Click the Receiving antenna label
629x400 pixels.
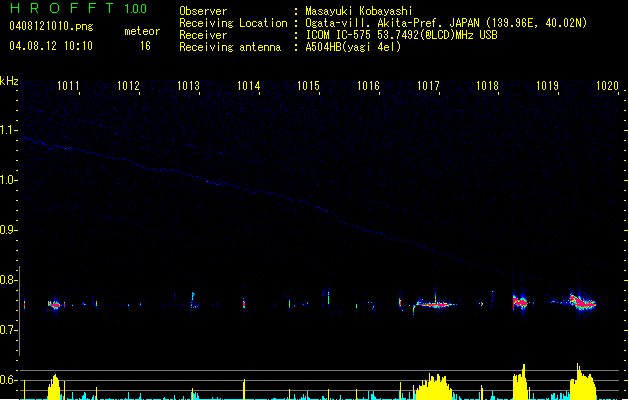pyautogui.click(x=230, y=47)
